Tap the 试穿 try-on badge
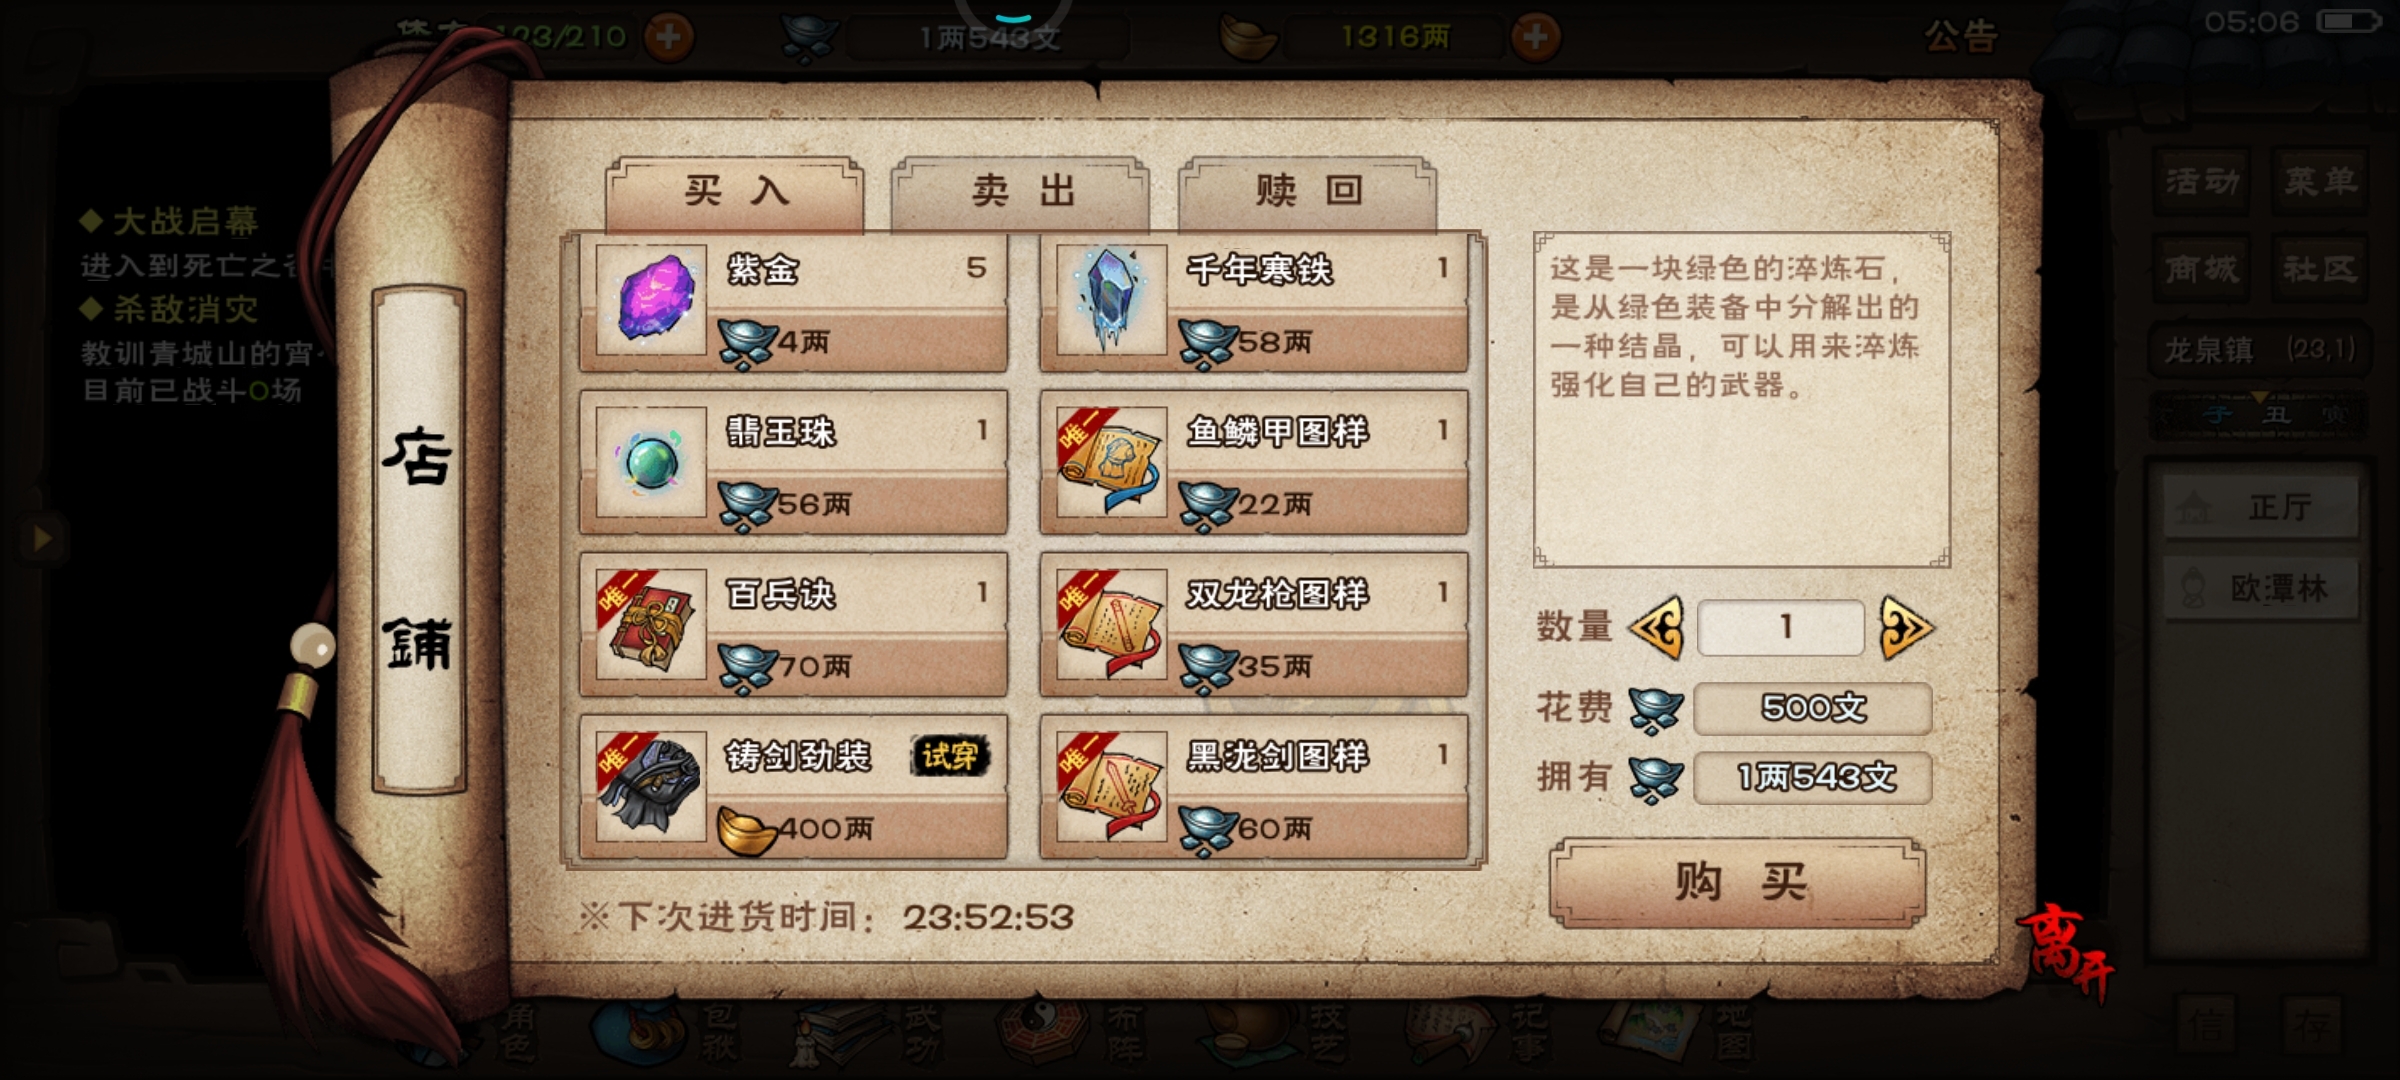The width and height of the screenshot is (2400, 1080). coord(949,756)
